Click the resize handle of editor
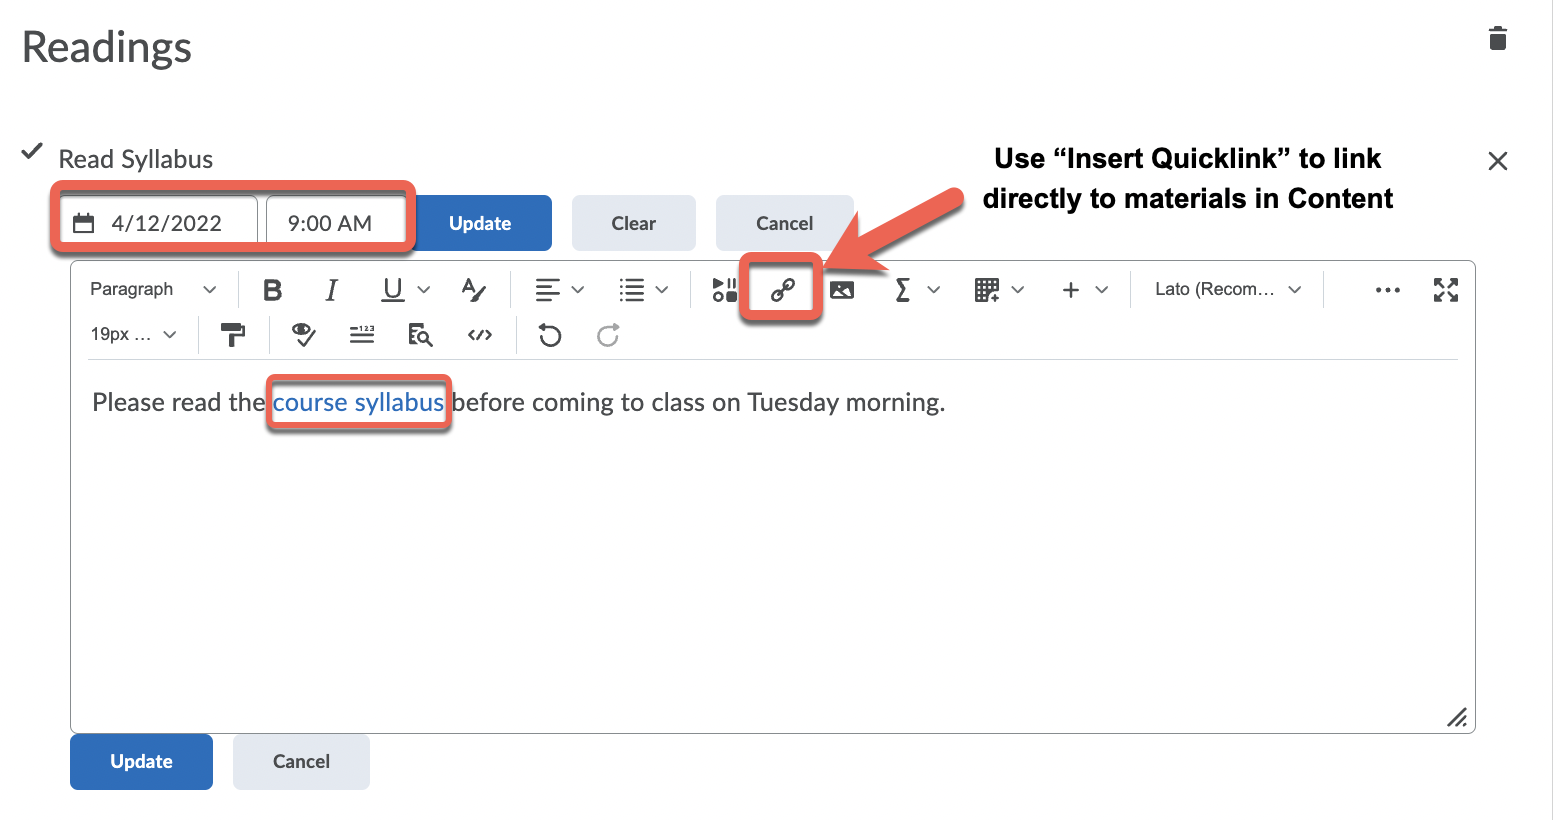The image size is (1560, 820). click(x=1457, y=717)
